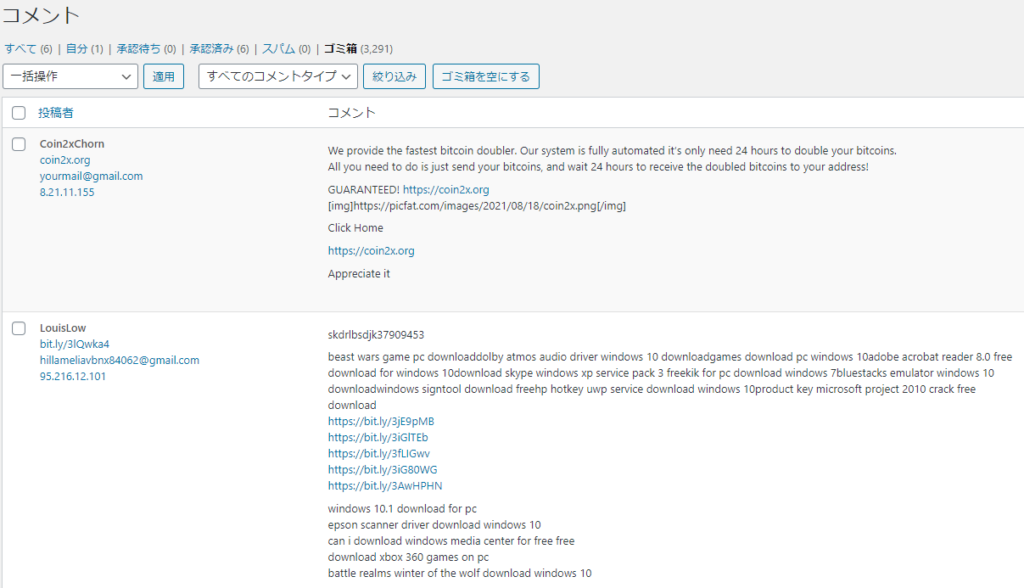
Task: Click the コメント page title
Action: pos(41,15)
